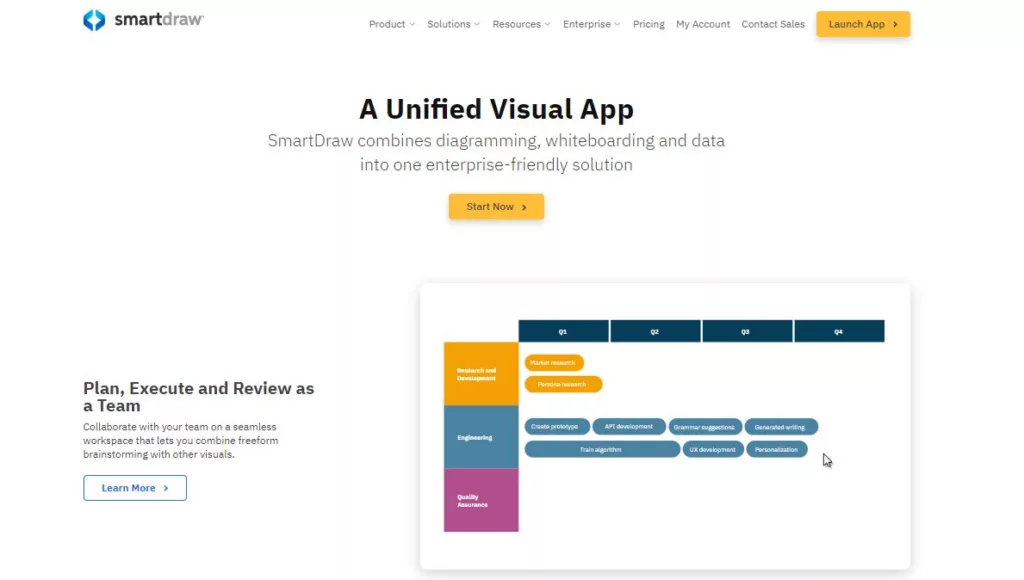Select the Q4 column header
The width and height of the screenshot is (1024, 580).
pyautogui.click(x=839, y=331)
